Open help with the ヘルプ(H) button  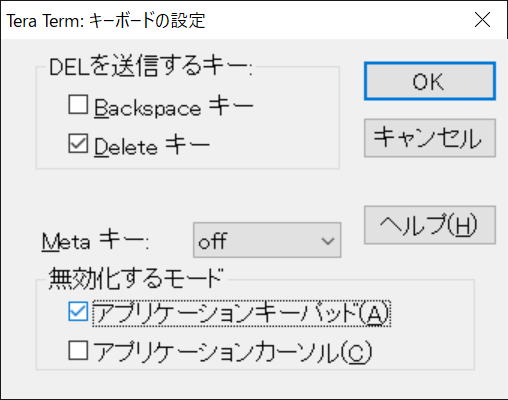[430, 225]
